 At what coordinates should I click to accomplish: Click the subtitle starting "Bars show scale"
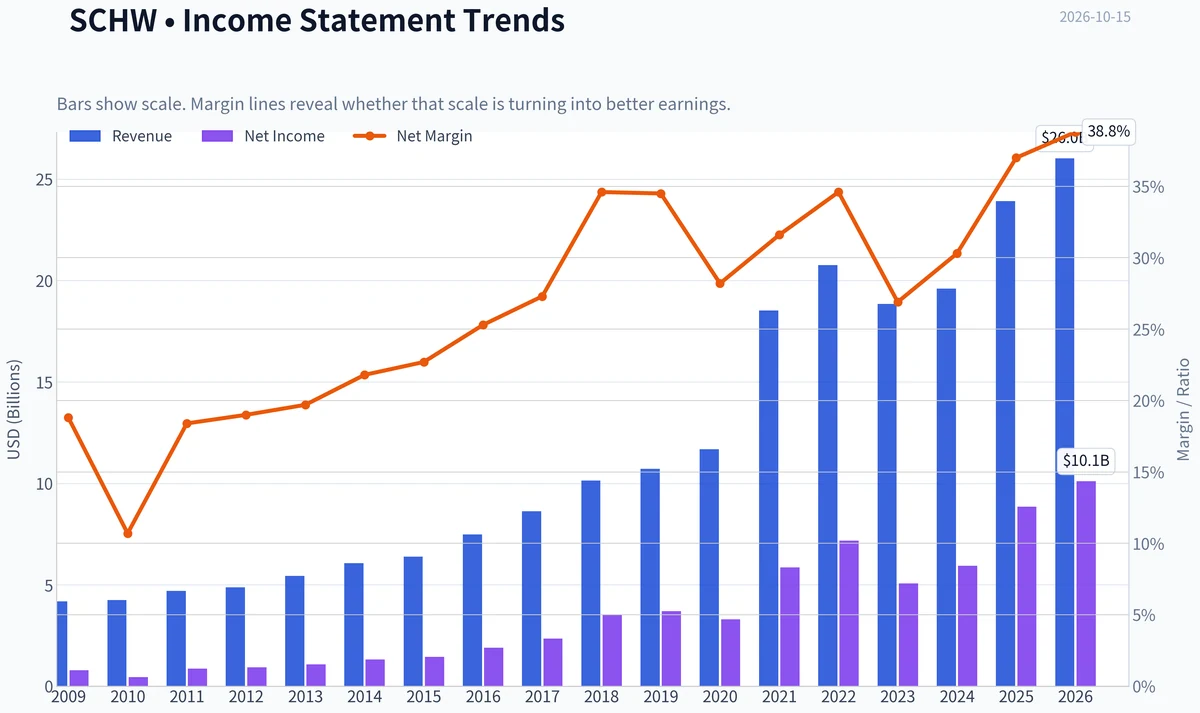394,104
